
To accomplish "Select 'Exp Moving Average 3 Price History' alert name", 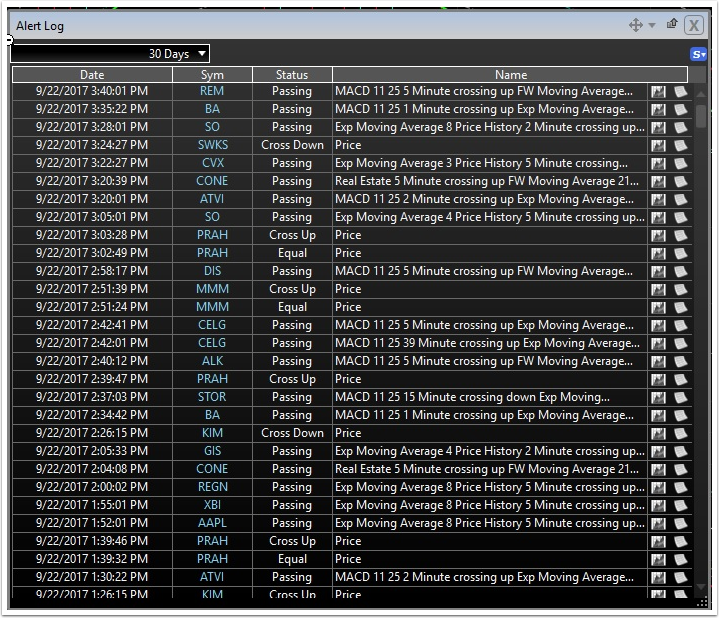I will tap(481, 163).
